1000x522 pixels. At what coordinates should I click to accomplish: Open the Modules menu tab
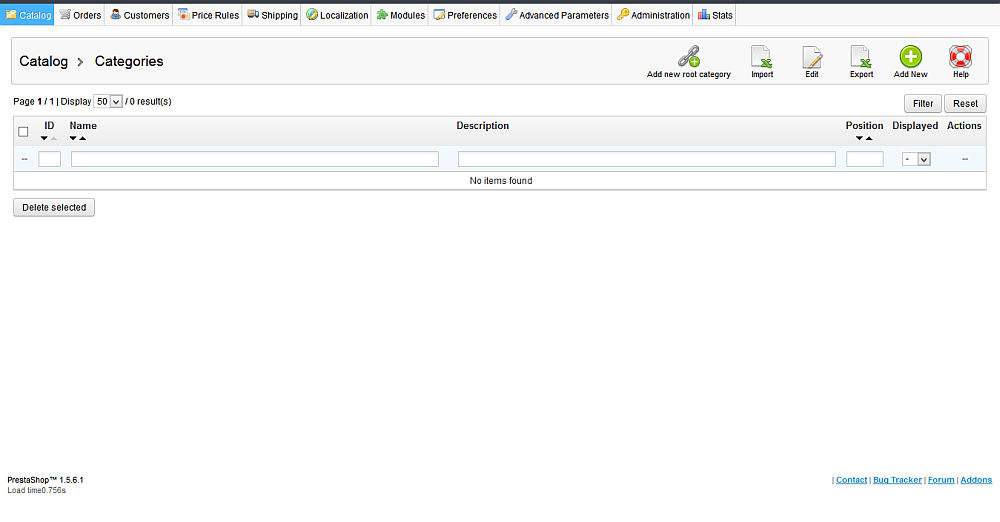(x=400, y=15)
